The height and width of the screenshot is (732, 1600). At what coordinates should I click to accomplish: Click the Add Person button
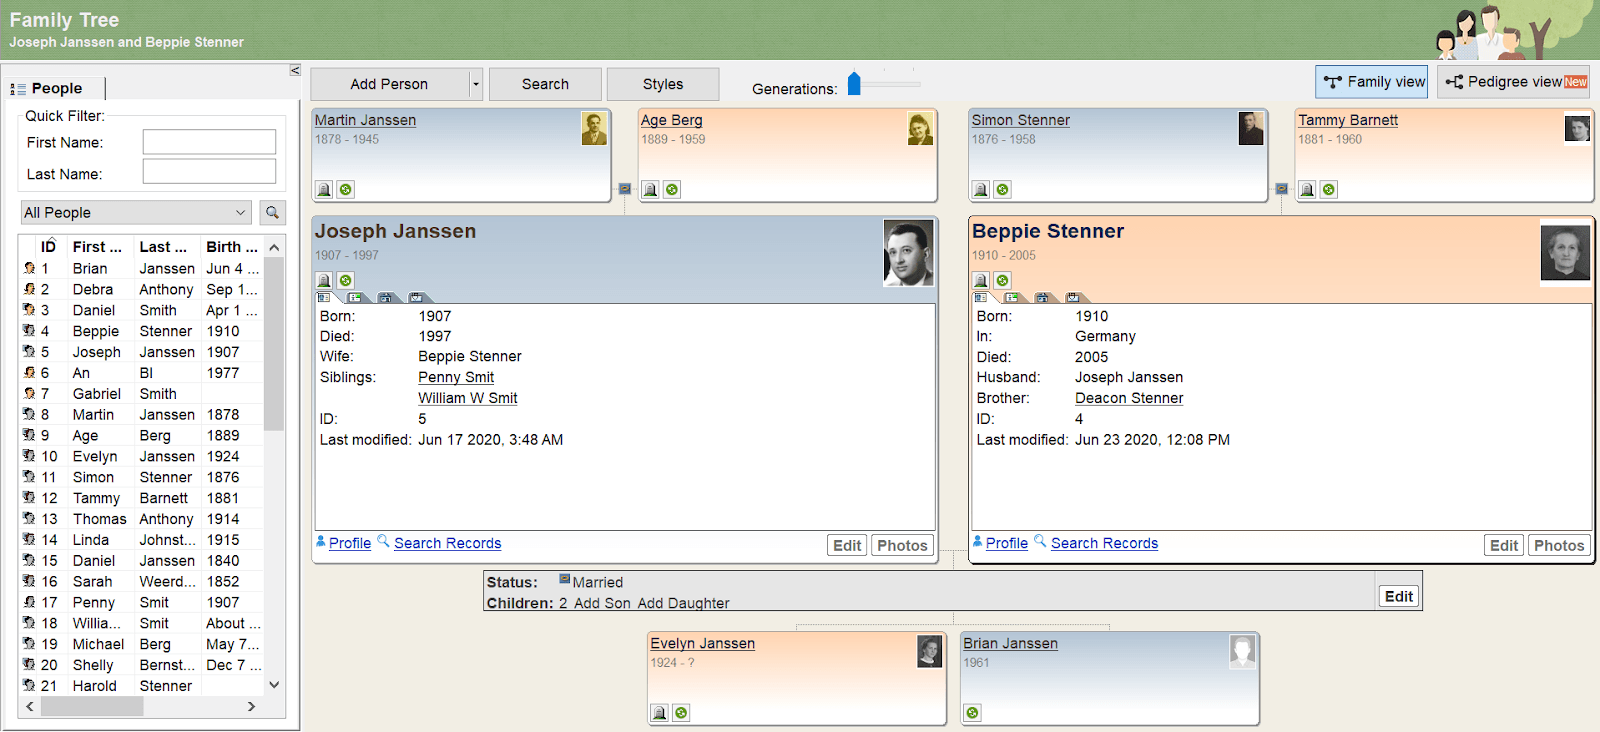tap(389, 84)
